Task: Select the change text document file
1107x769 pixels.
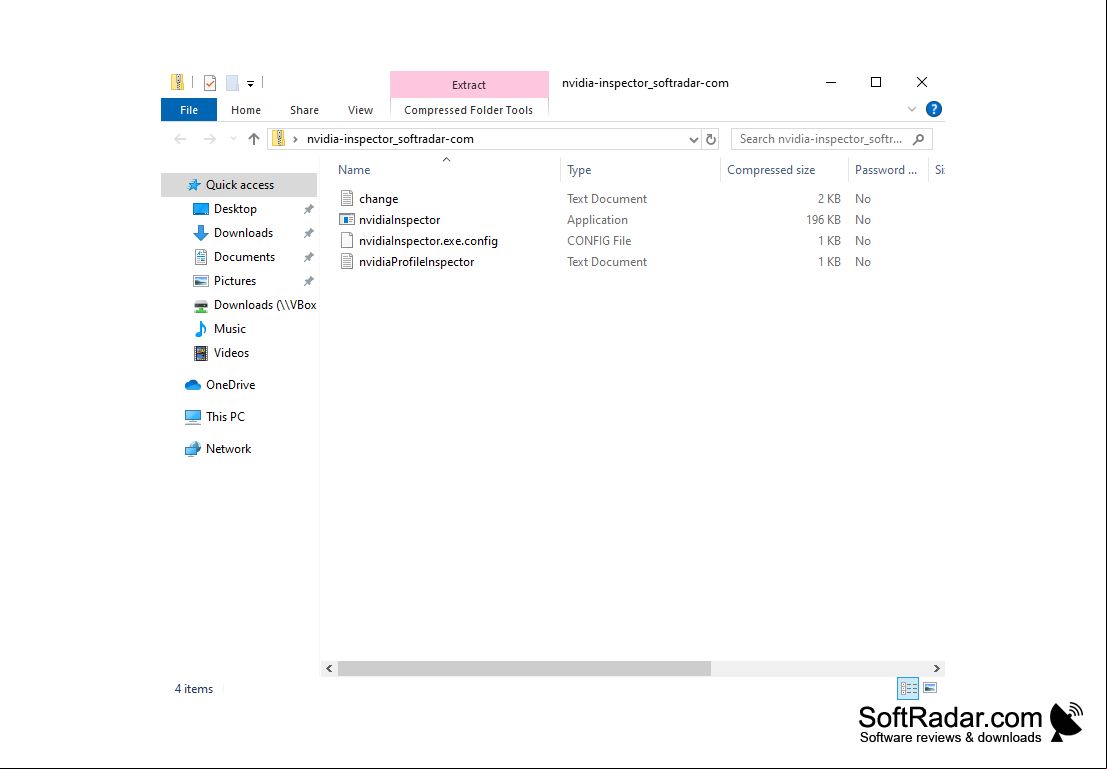Action: [378, 199]
